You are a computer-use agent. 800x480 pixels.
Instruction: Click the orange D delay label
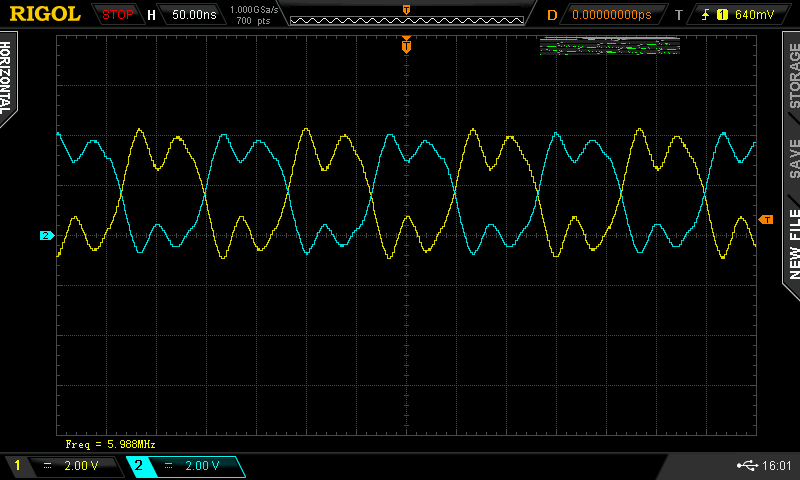pos(552,15)
